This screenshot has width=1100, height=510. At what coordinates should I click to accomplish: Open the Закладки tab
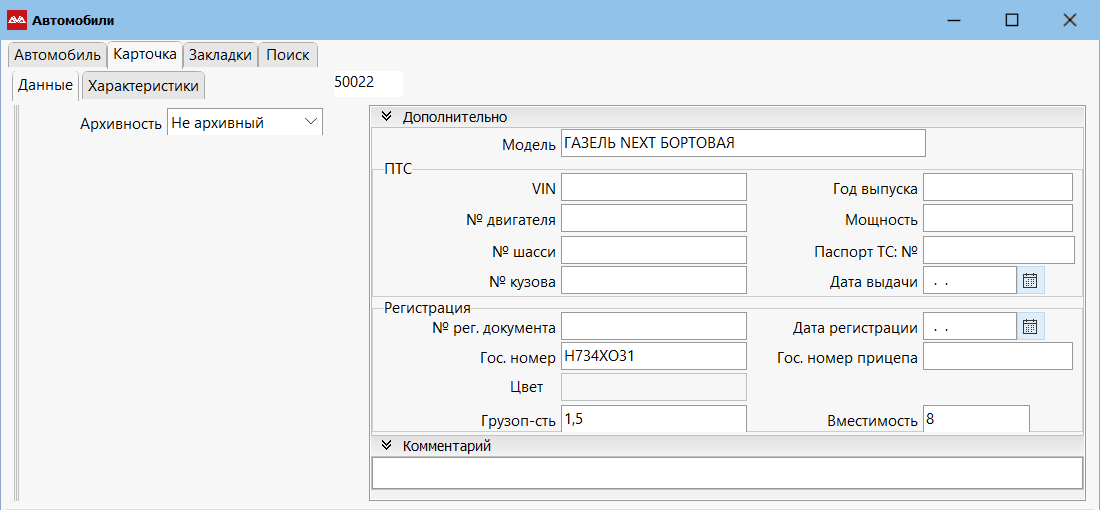pos(220,55)
